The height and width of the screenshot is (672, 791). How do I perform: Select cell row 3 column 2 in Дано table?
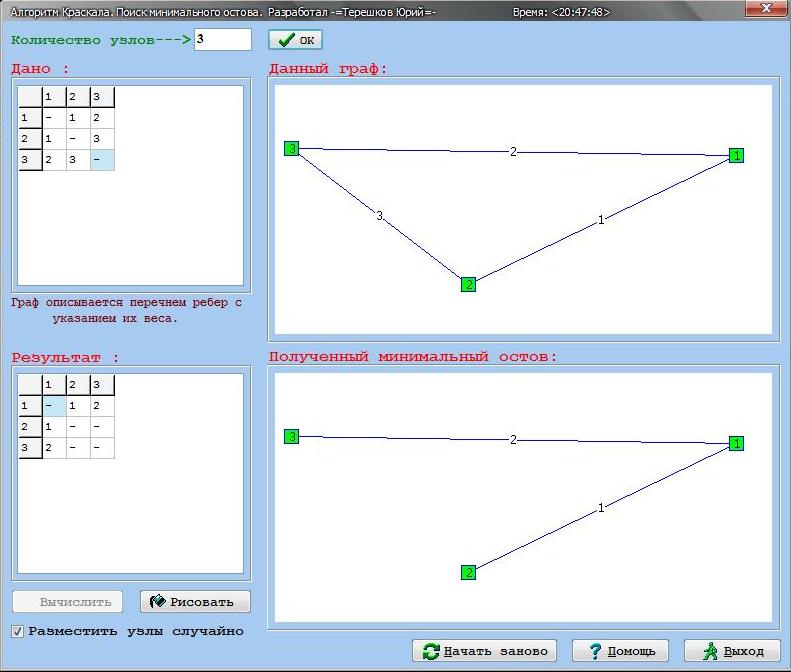pyautogui.click(x=78, y=160)
